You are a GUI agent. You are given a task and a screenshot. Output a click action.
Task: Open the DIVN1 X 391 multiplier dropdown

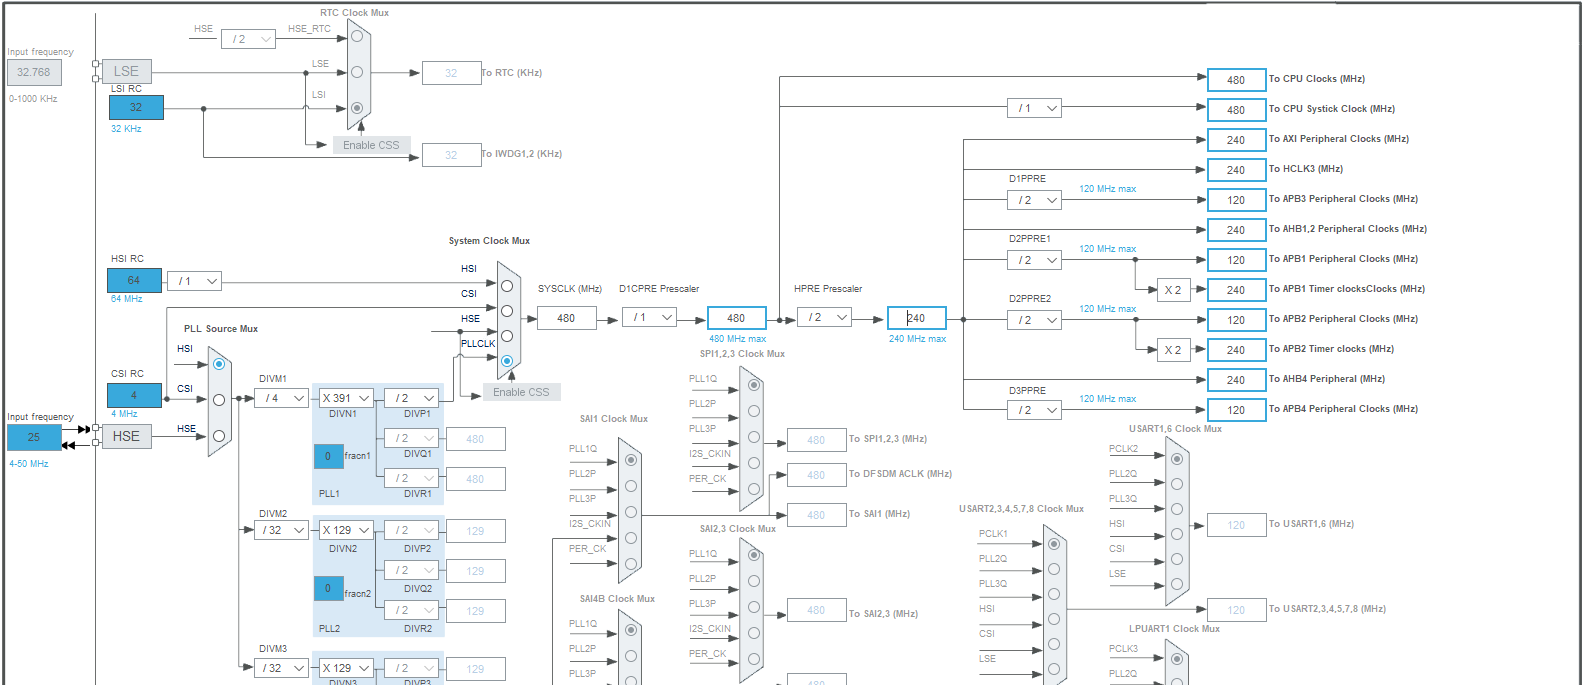click(346, 398)
